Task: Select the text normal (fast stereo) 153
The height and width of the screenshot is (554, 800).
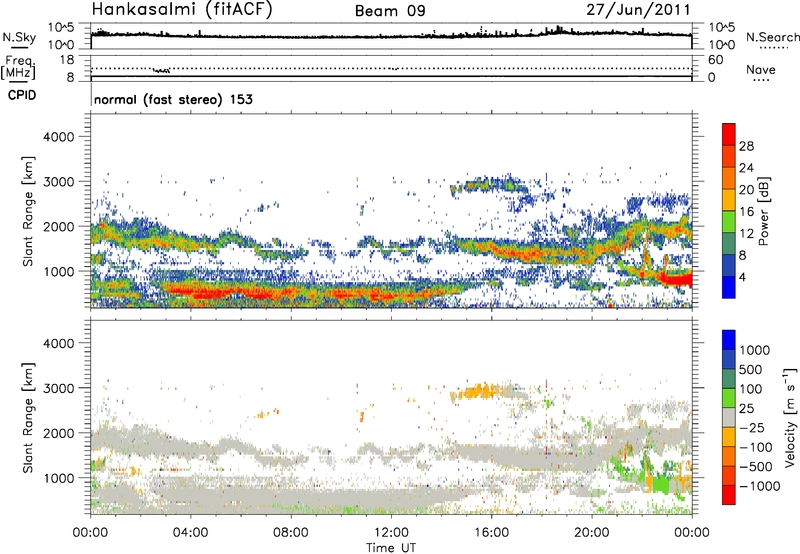Action: [x=173, y=99]
